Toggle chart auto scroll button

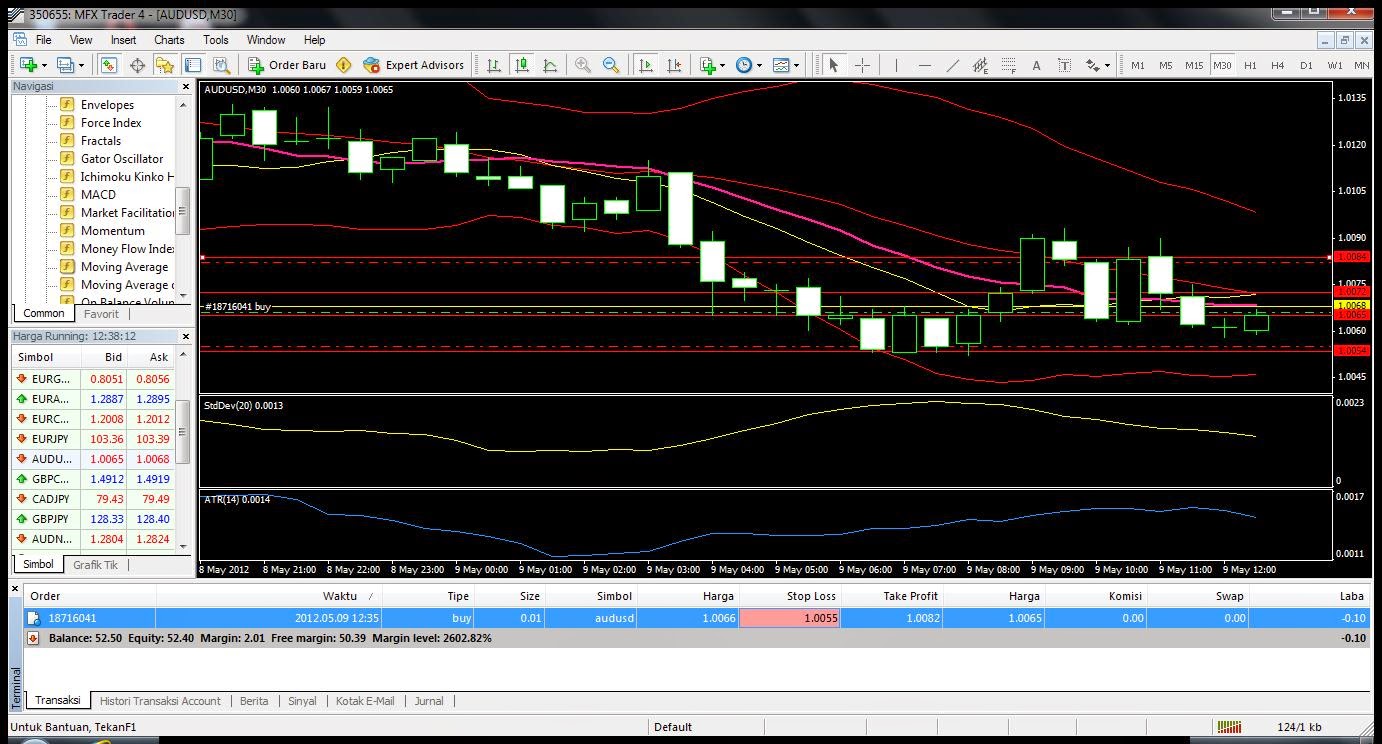[x=646, y=65]
